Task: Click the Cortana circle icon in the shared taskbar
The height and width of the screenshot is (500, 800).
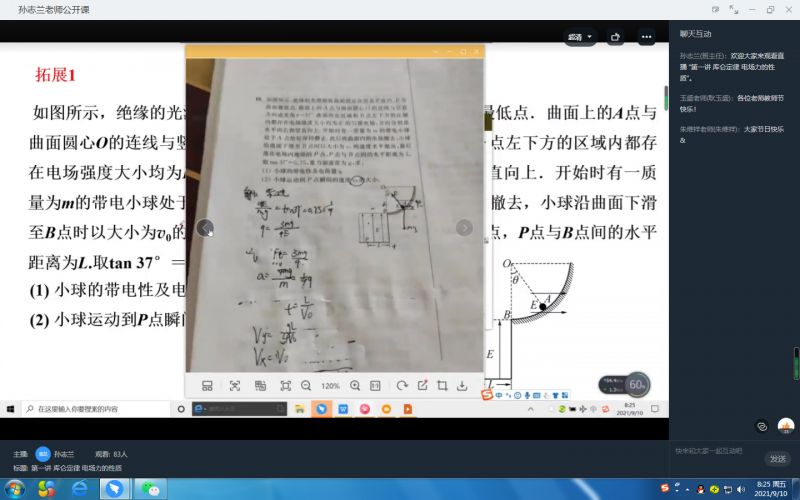Action: pos(181,409)
